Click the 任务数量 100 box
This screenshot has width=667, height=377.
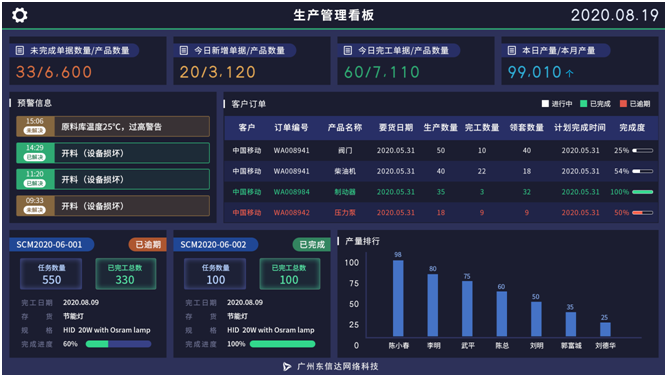tap(215, 274)
